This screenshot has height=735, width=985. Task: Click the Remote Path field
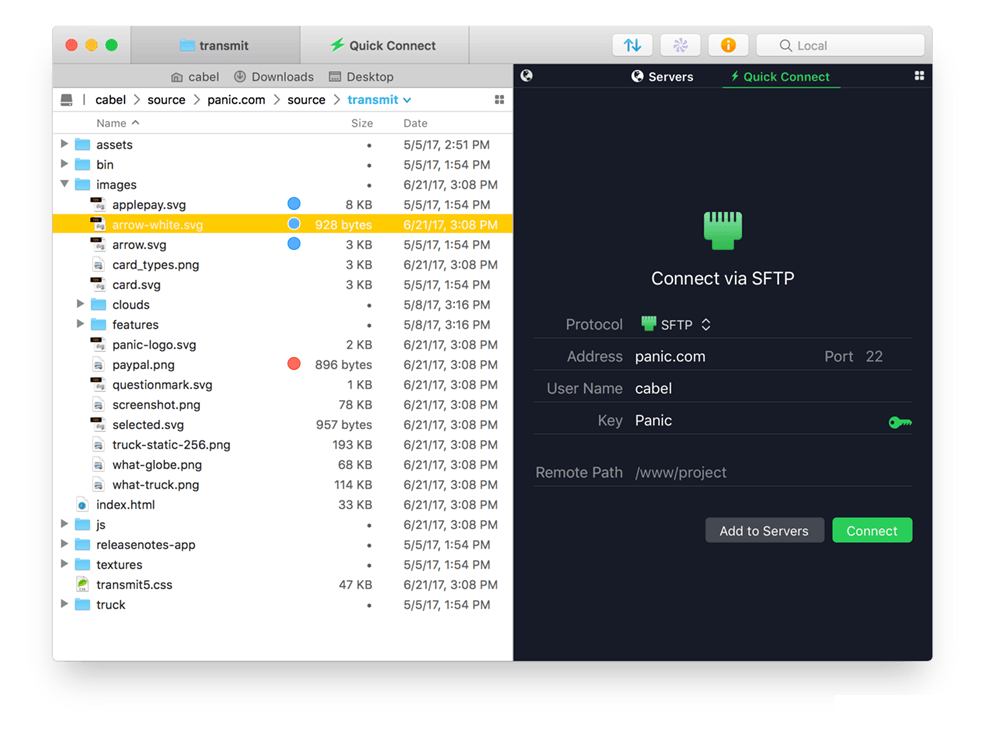773,472
